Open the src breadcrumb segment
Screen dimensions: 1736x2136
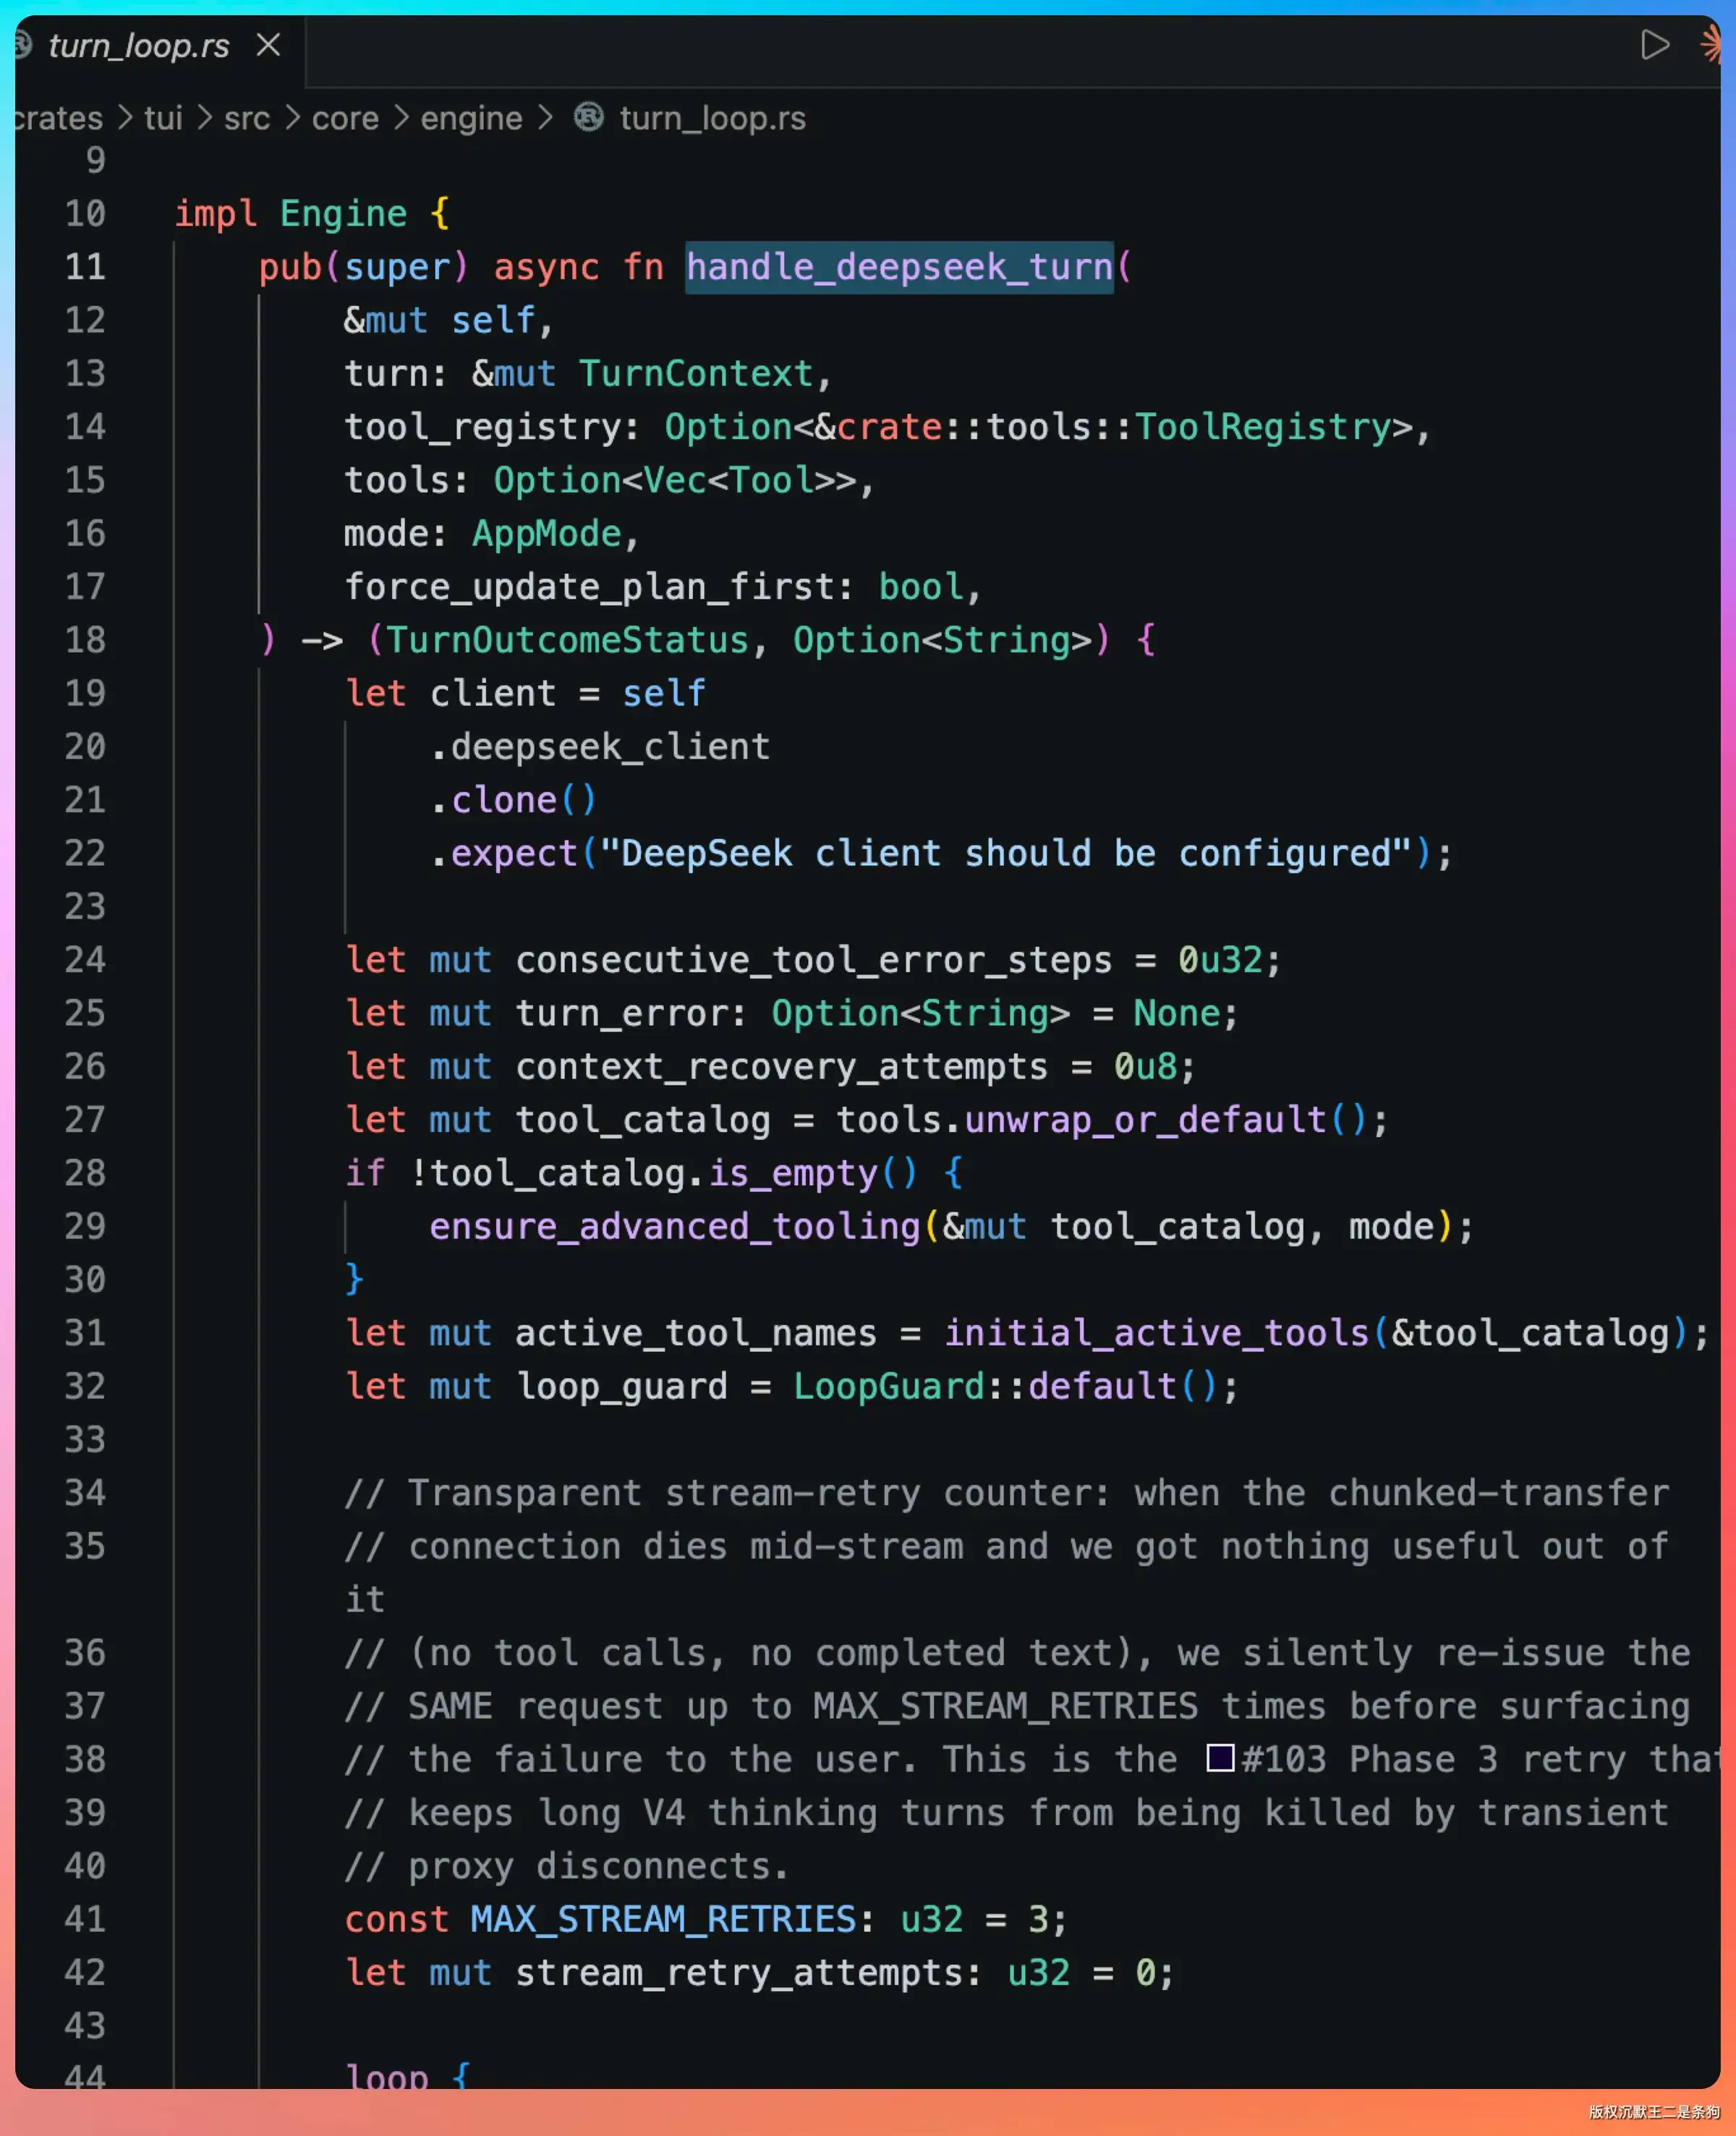click(247, 118)
